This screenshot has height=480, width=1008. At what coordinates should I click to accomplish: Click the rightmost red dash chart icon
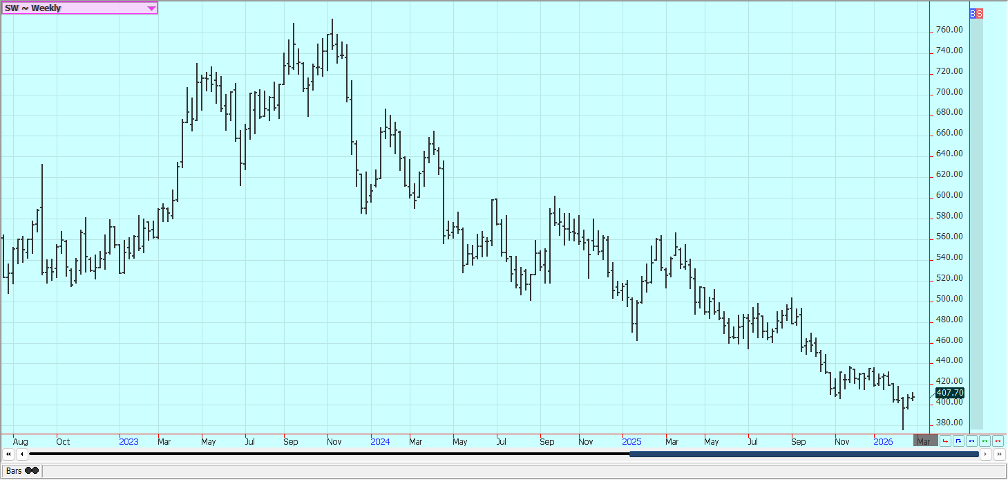pos(997,441)
